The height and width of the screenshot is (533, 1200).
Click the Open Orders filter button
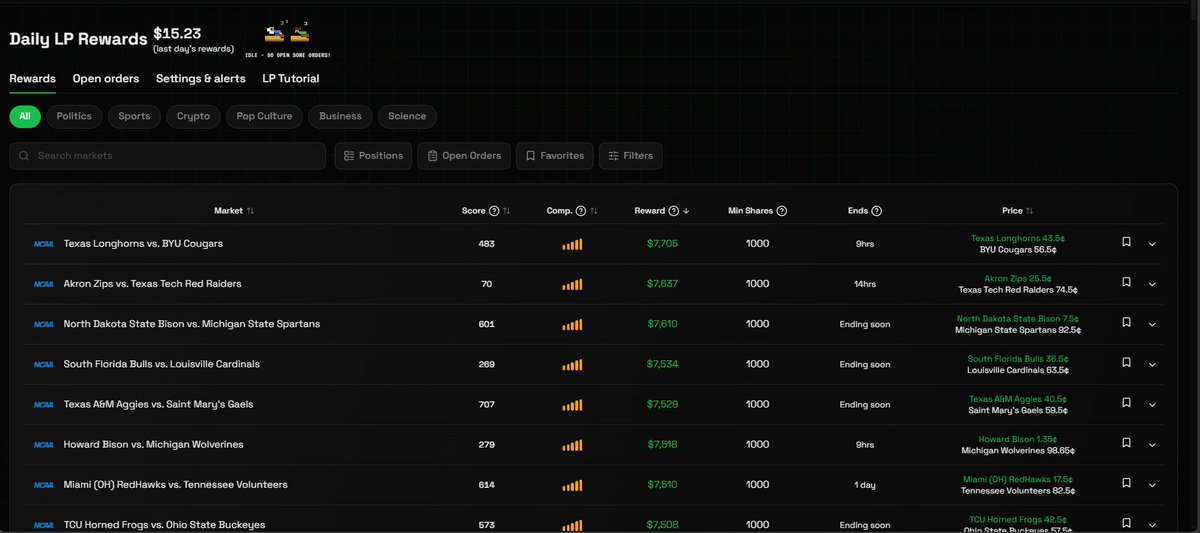pos(464,155)
